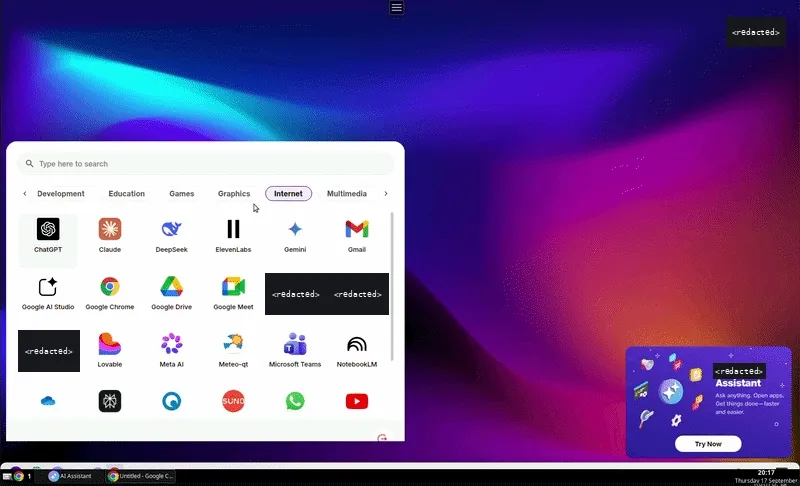Screen dimensions: 800x486
Task: Switch to Untitled - Google Chrome taskbar window
Action: (141, 476)
